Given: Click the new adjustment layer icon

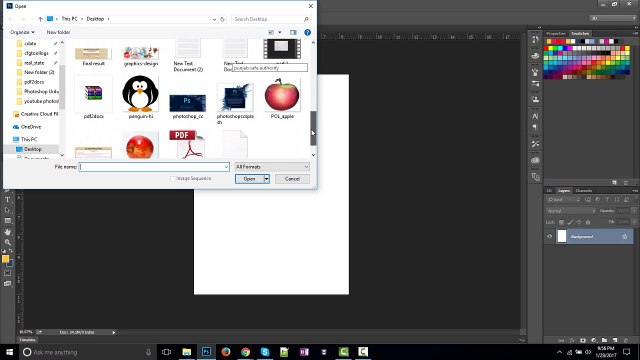Looking at the screenshot, I should pyautogui.click(x=593, y=340).
